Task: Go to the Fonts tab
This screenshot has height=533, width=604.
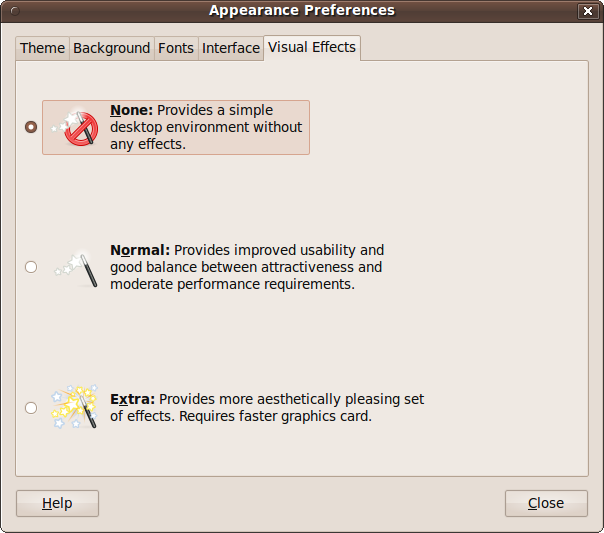Action: [176, 48]
